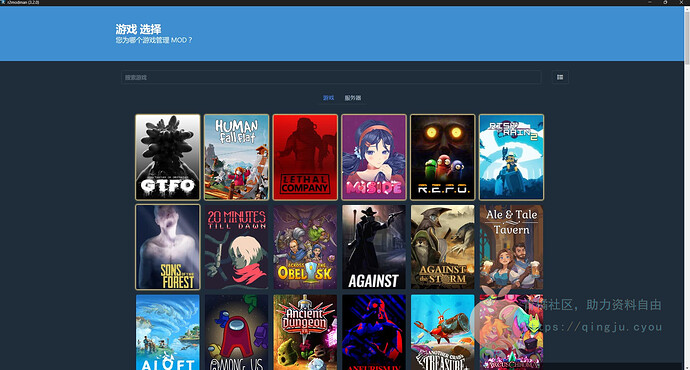Click the search games input field
Viewport: 690px width, 370px height.
(331, 77)
